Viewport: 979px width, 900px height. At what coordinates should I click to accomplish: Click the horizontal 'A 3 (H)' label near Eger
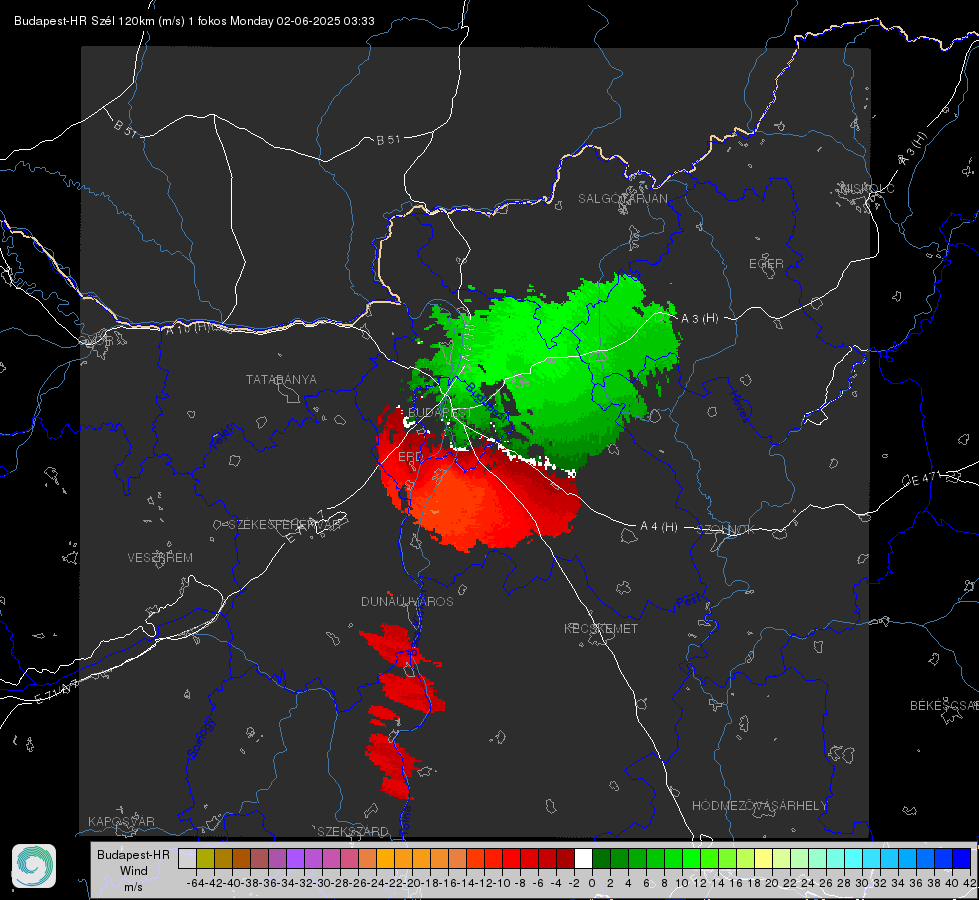click(699, 319)
